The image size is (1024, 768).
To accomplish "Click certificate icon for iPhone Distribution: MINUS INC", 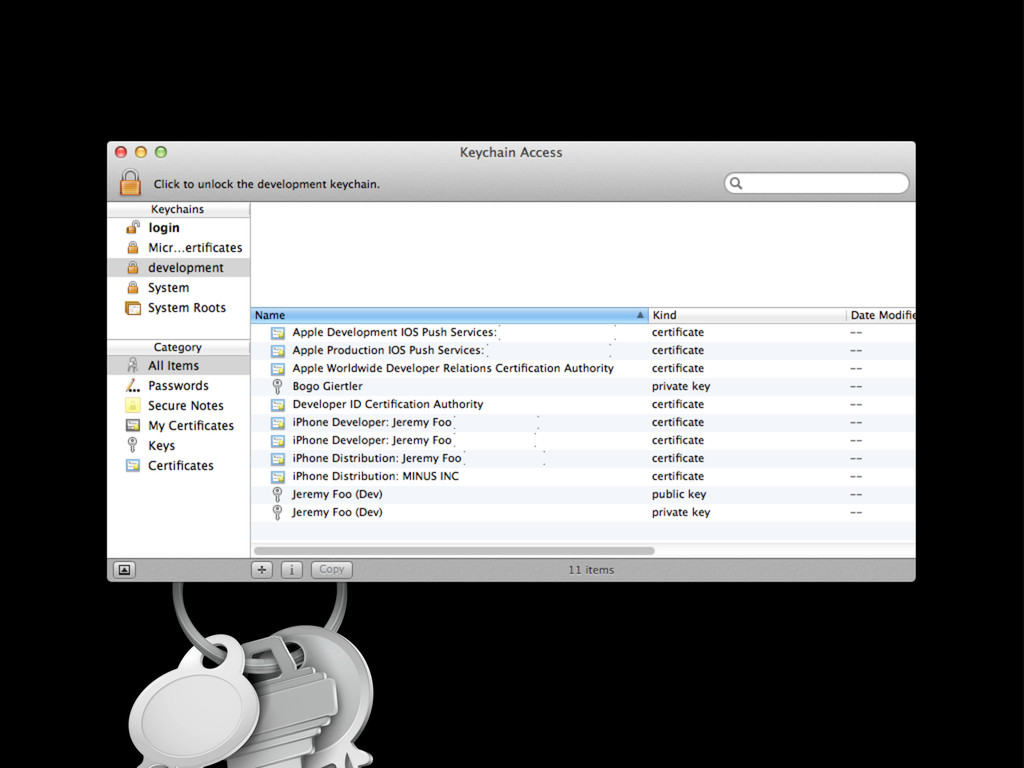I will click(x=278, y=477).
